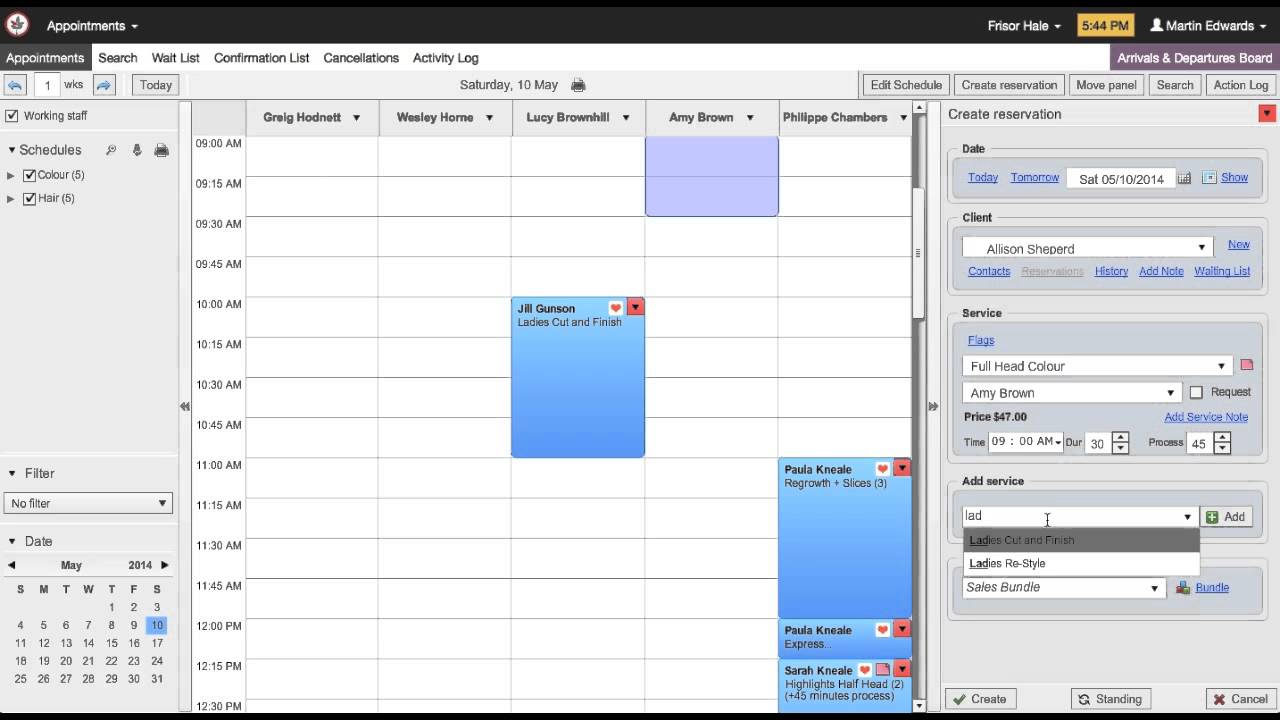
Task: Switch to the Cancellations tab
Action: point(361,58)
